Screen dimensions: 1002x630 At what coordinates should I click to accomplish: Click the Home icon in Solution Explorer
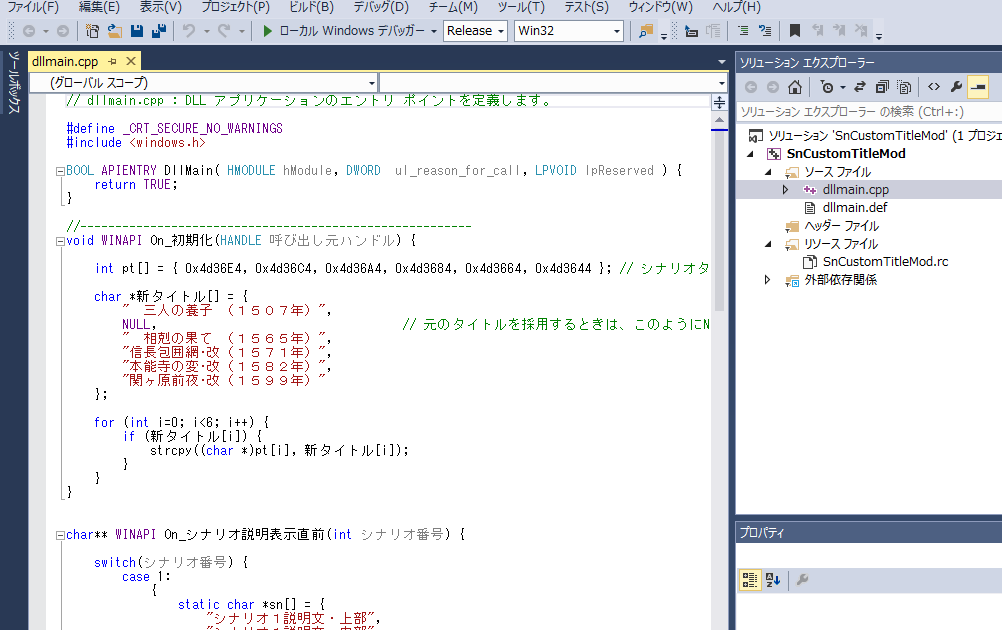click(794, 87)
